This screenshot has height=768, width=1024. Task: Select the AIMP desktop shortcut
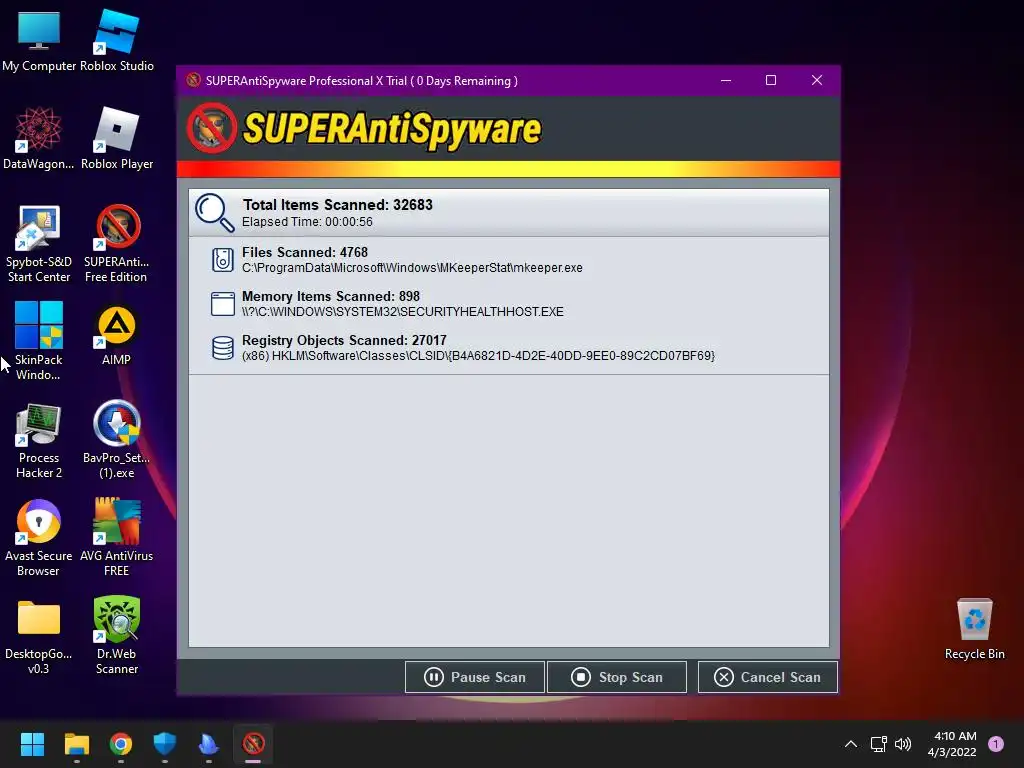point(117,334)
